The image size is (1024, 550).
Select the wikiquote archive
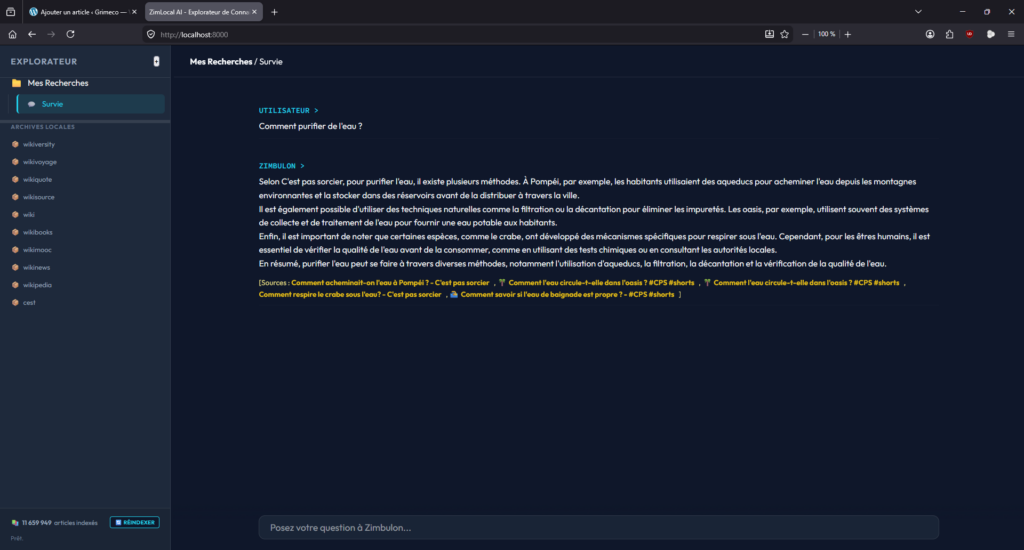[38, 179]
